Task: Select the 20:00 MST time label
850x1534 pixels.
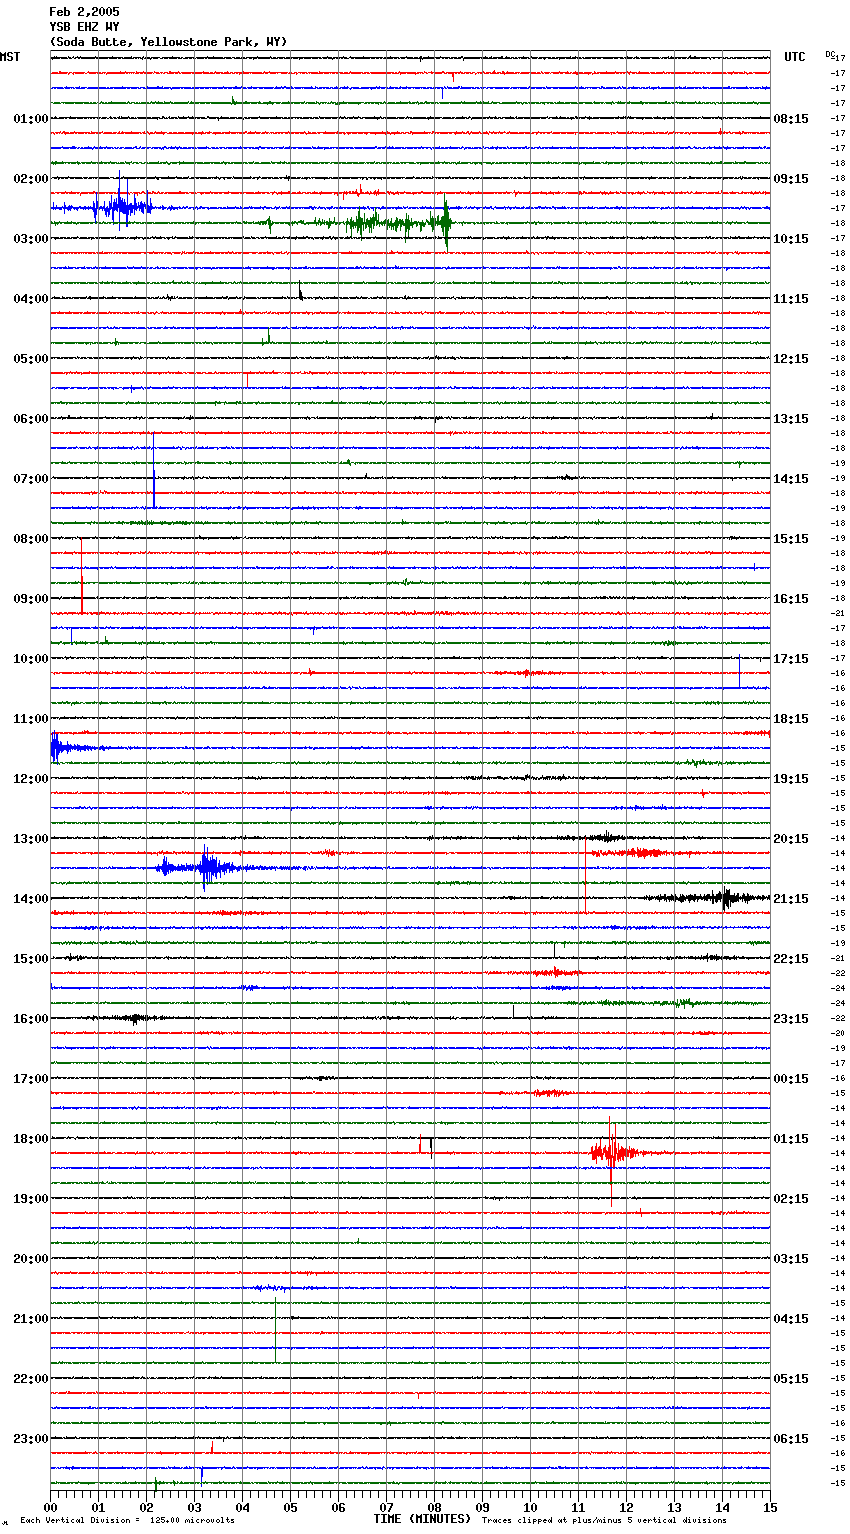Action: [30, 1259]
